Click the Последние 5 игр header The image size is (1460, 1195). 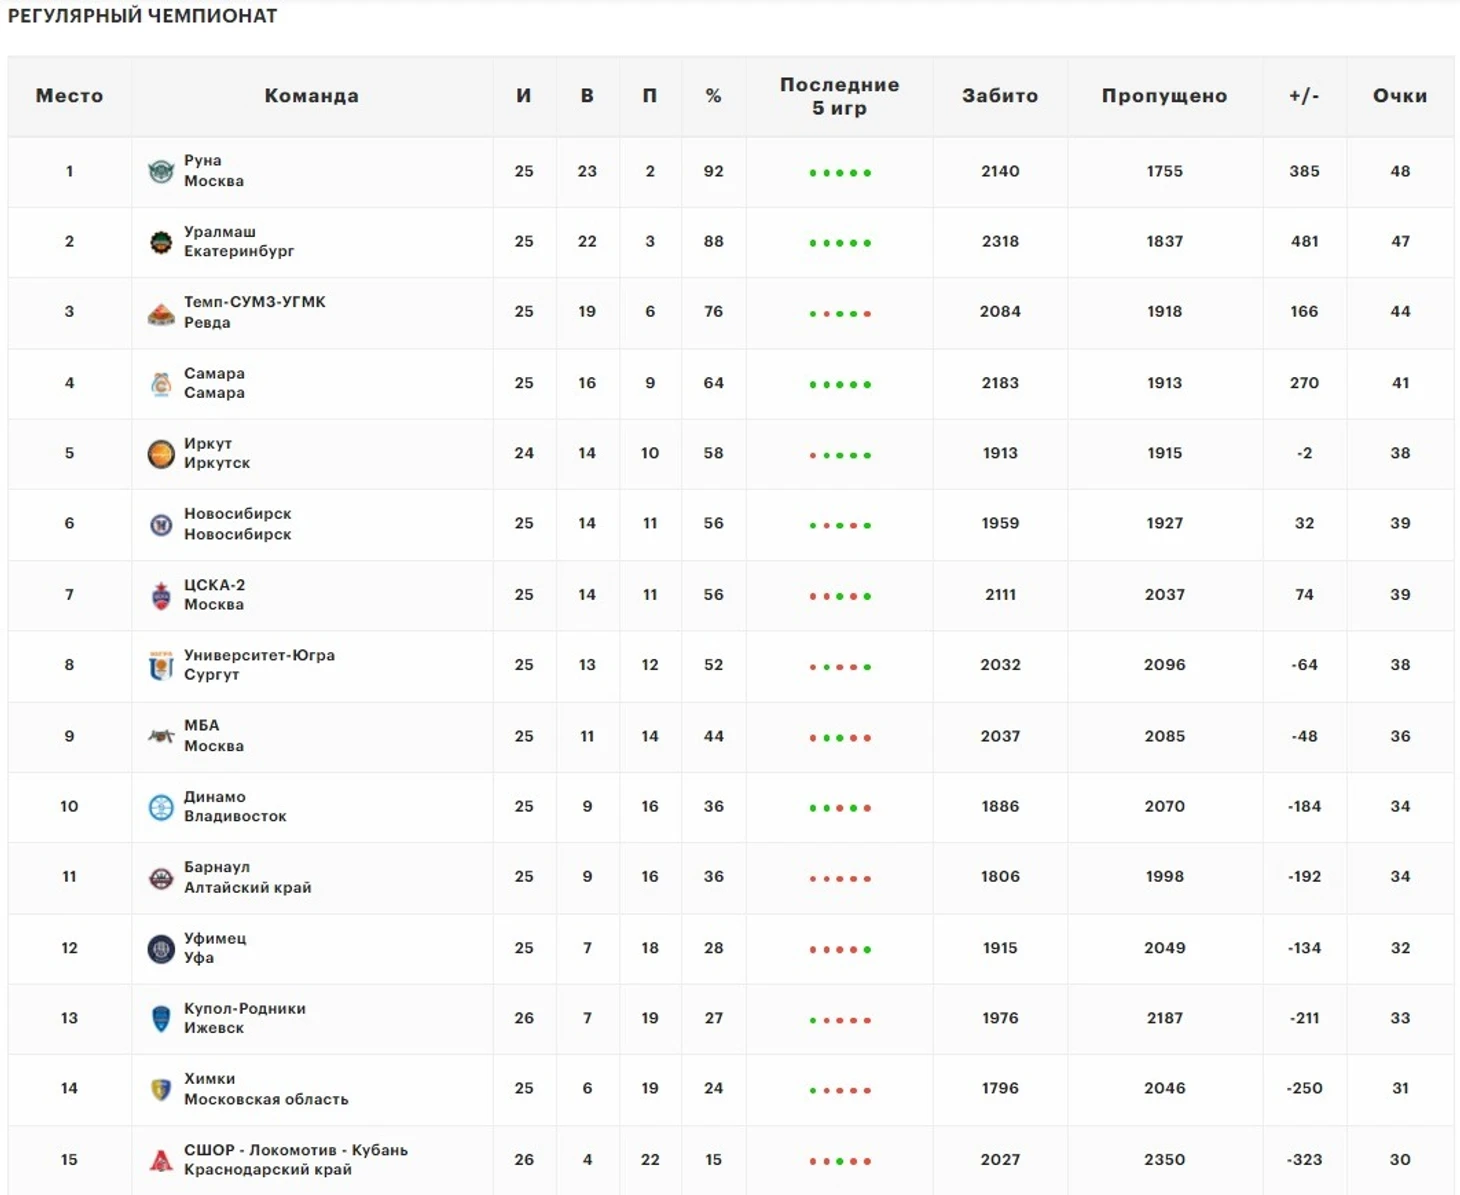pyautogui.click(x=840, y=96)
